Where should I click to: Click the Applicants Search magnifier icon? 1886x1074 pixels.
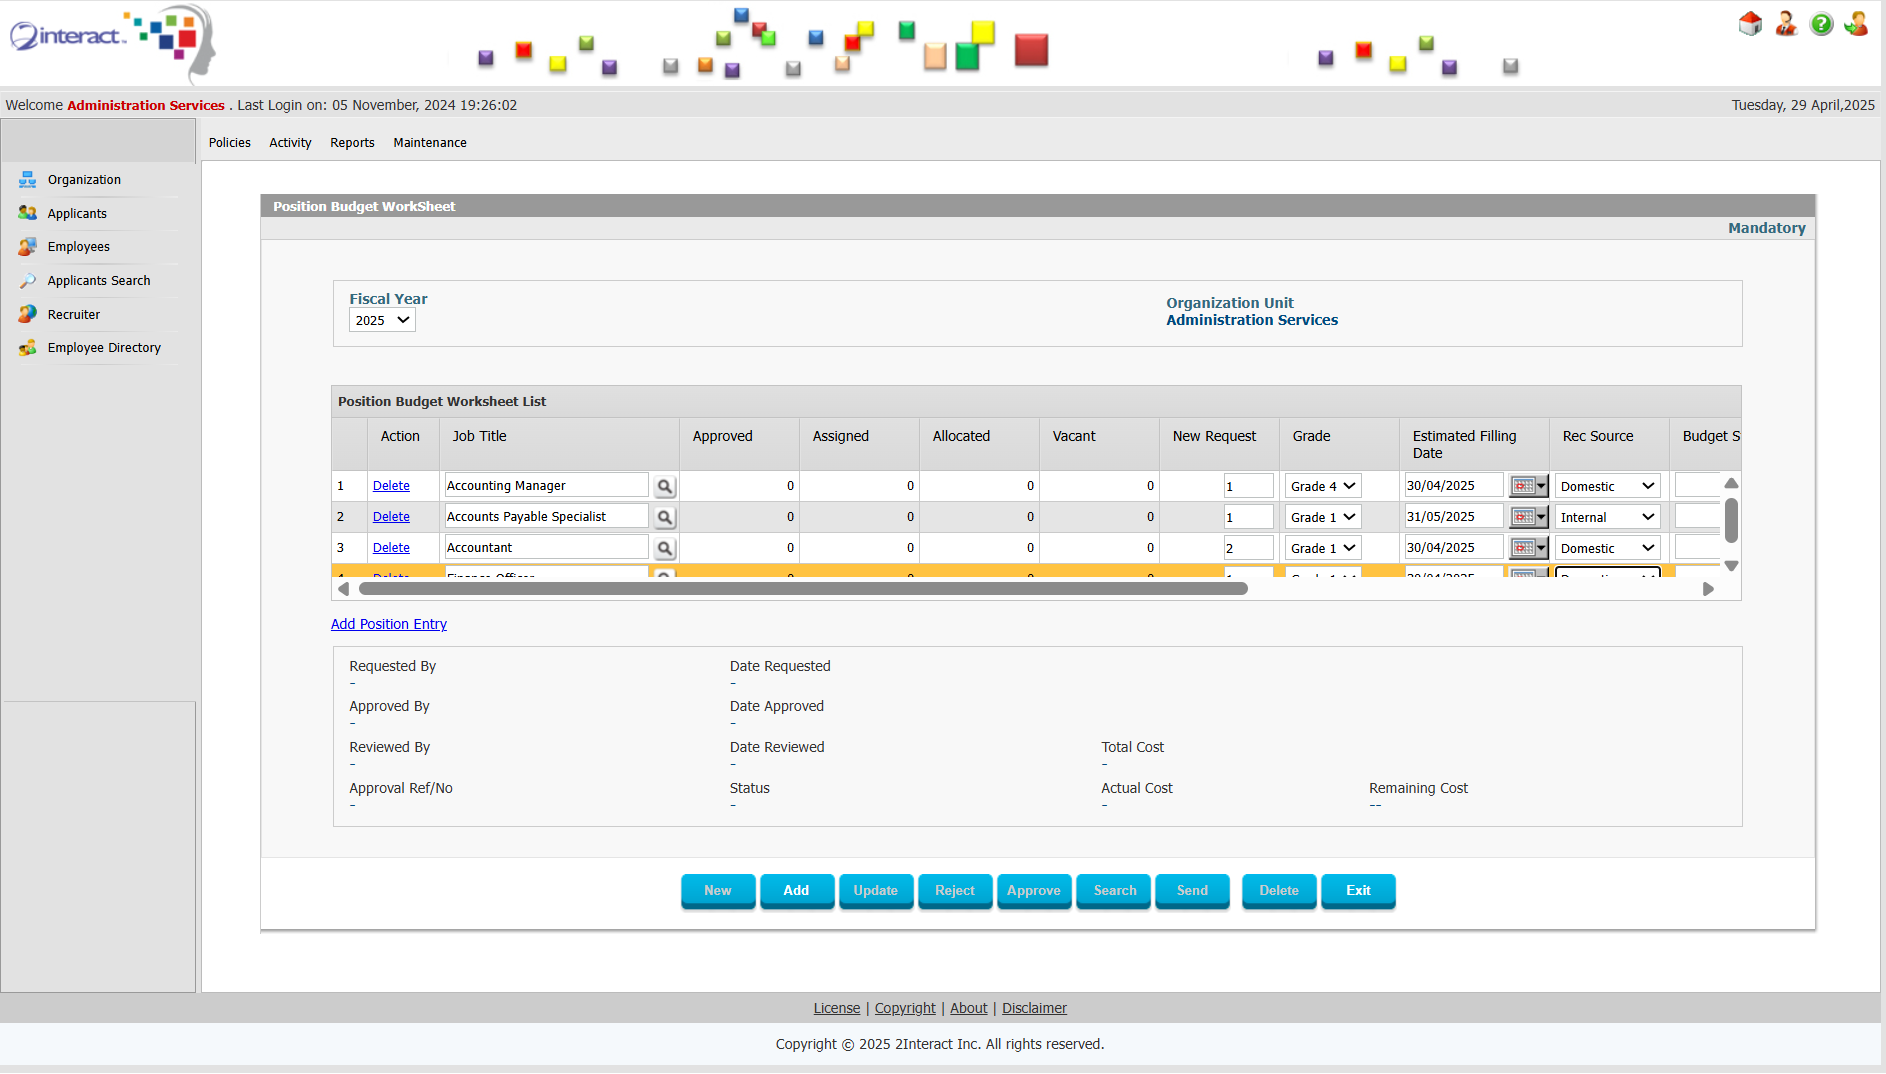click(27, 280)
